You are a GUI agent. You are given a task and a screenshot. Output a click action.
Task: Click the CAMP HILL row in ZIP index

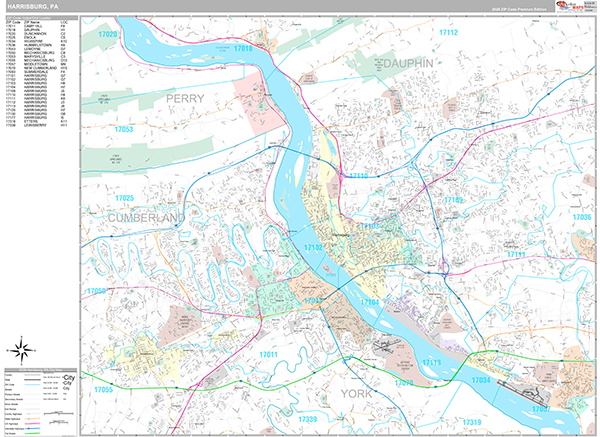[x=37, y=26]
